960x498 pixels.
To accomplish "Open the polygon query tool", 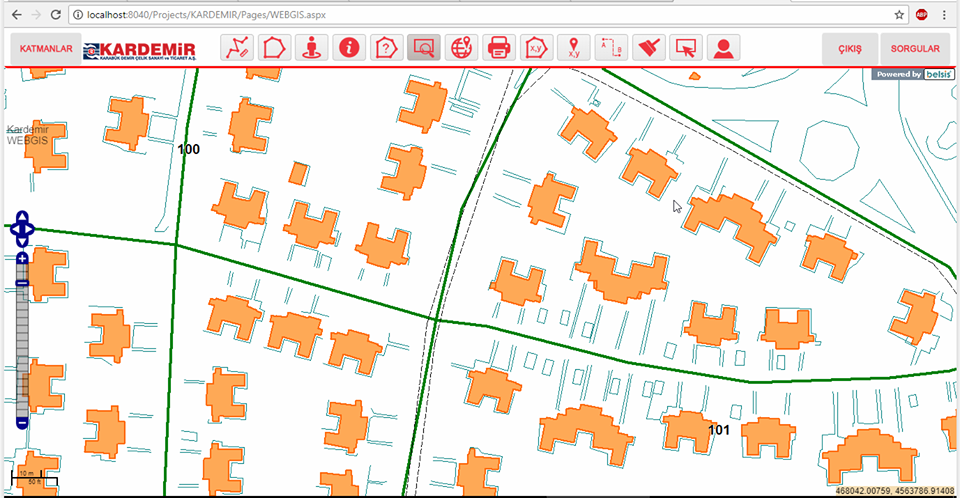I will pos(386,47).
